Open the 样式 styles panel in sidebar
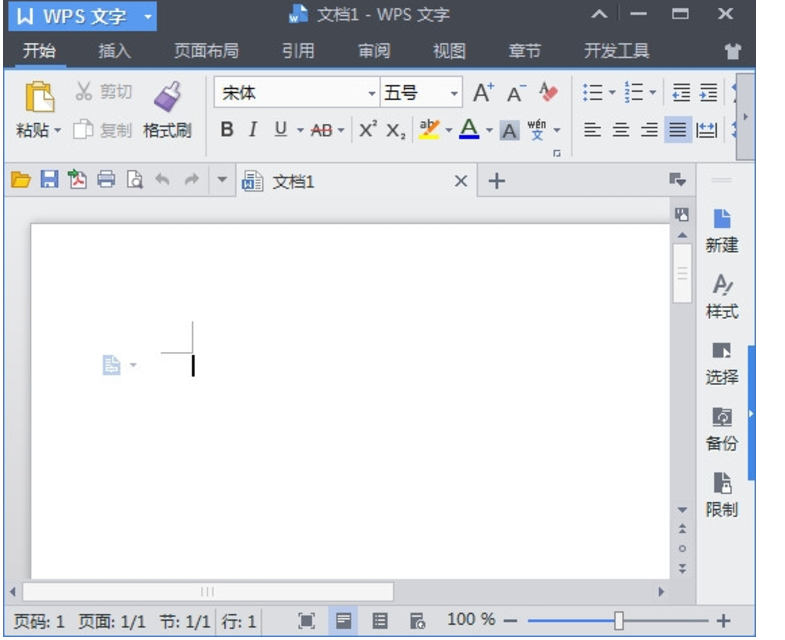The height and width of the screenshot is (640, 785). tap(722, 296)
